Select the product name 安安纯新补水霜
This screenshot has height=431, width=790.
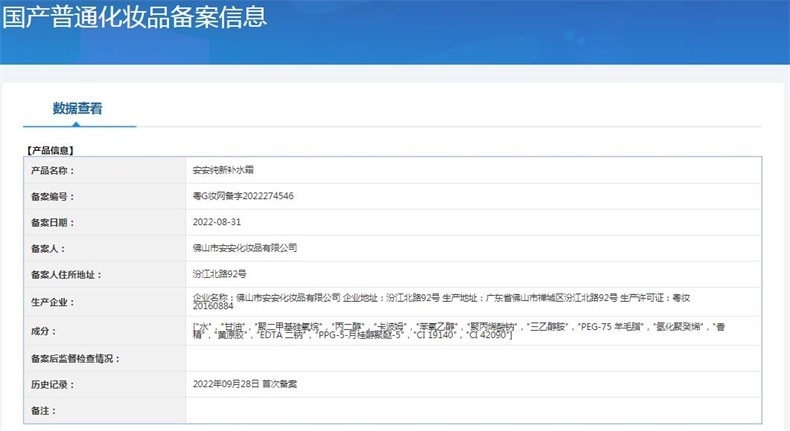223,170
